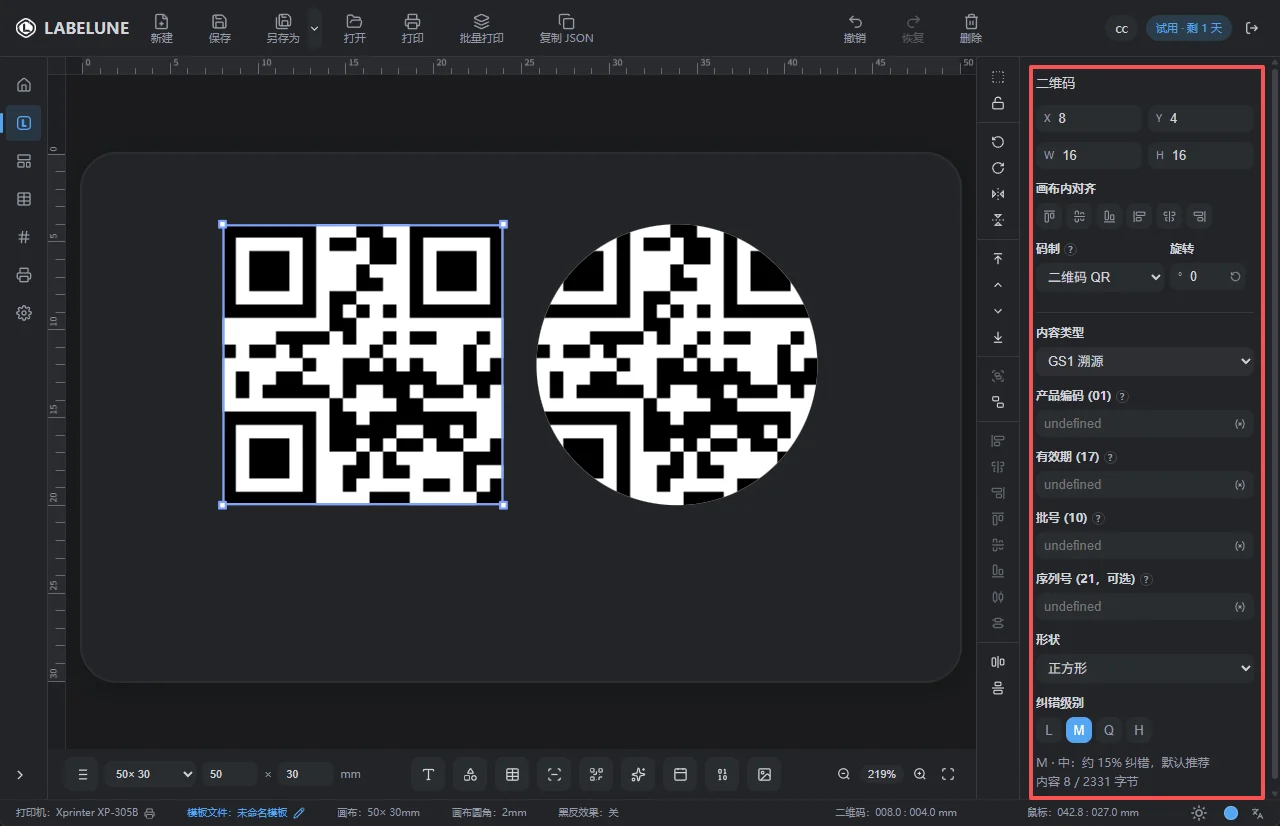1280x826 pixels.
Task: Reset rotation with the circular arrow icon
Action: [x=1235, y=277]
